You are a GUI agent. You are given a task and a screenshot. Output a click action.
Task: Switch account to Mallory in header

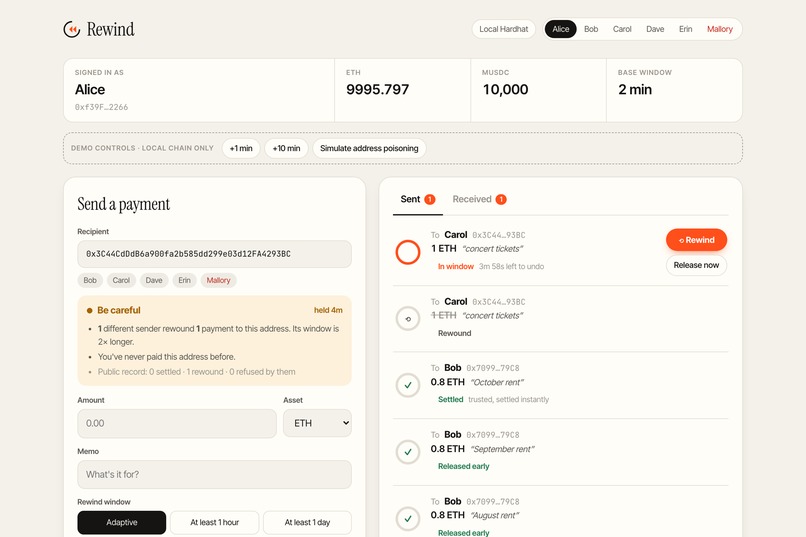tap(720, 29)
